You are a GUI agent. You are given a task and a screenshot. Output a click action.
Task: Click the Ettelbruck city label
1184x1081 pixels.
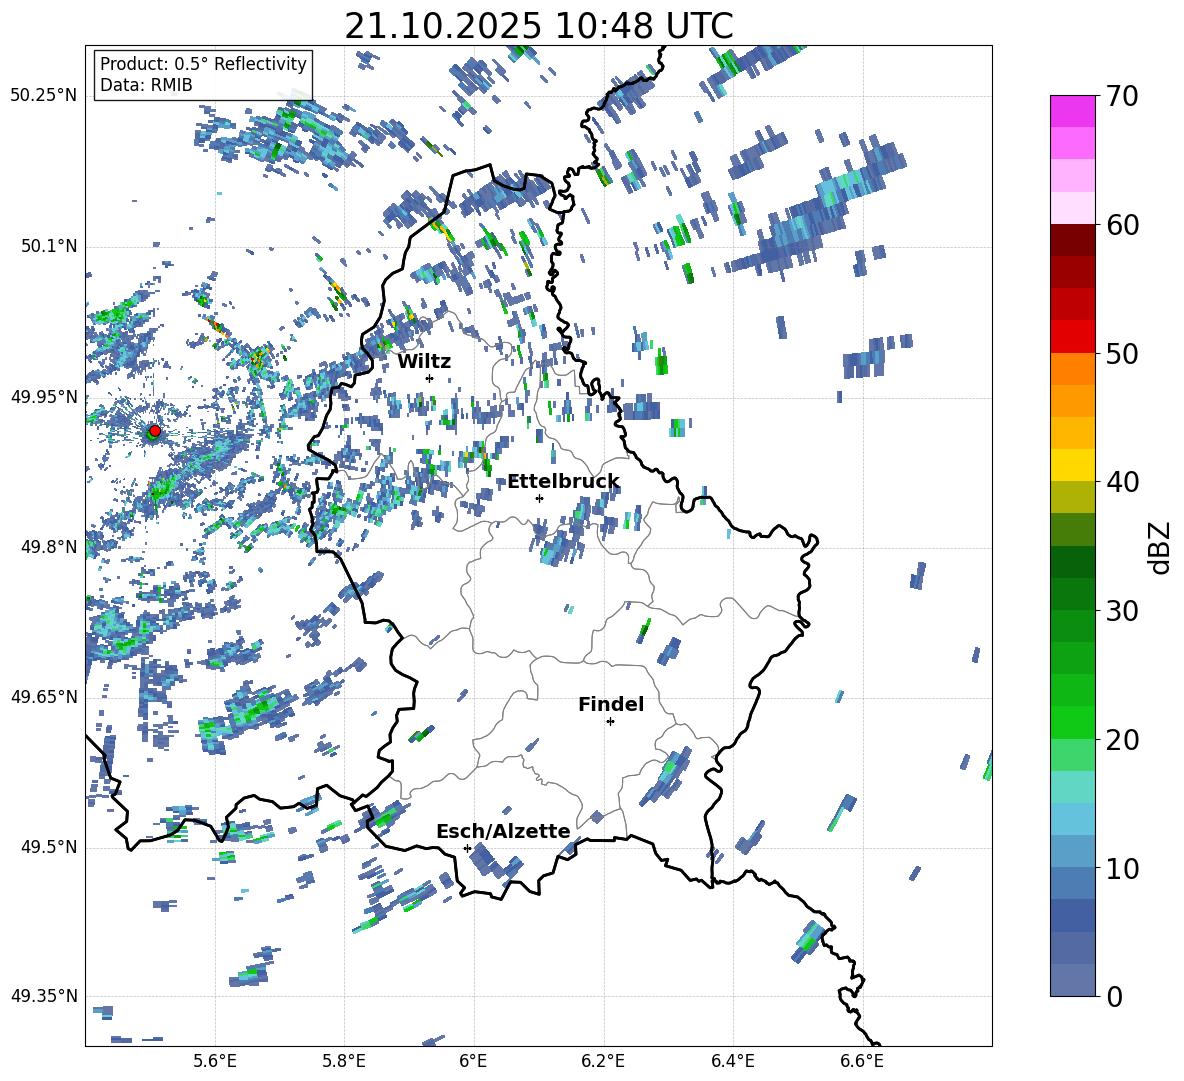click(x=563, y=482)
